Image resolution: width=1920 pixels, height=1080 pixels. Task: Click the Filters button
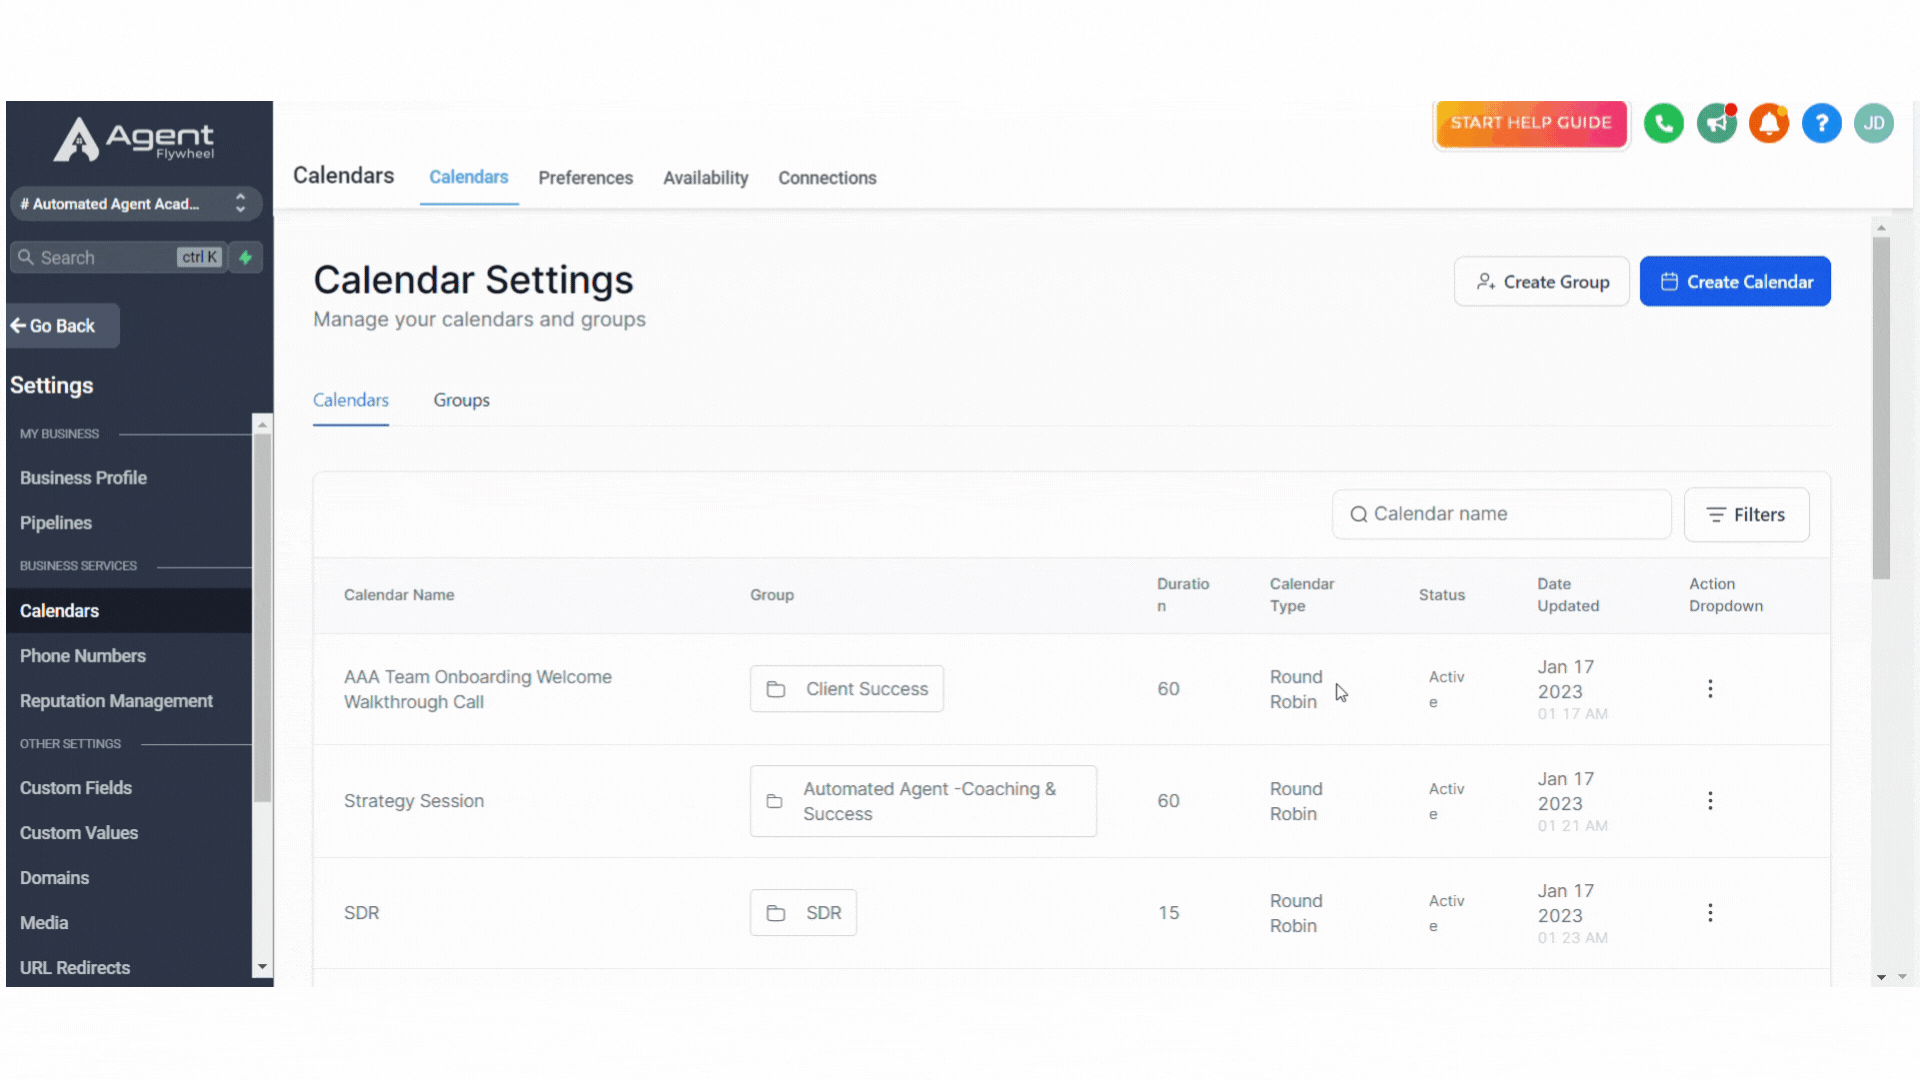click(1745, 514)
